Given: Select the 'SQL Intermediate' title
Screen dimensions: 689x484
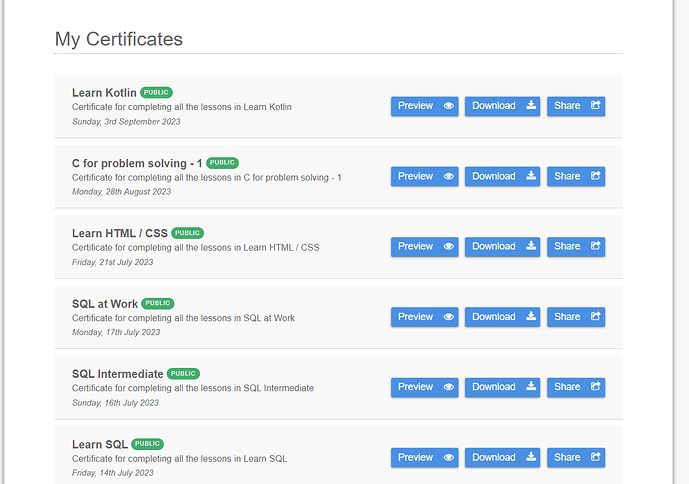Looking at the screenshot, I should coord(118,374).
